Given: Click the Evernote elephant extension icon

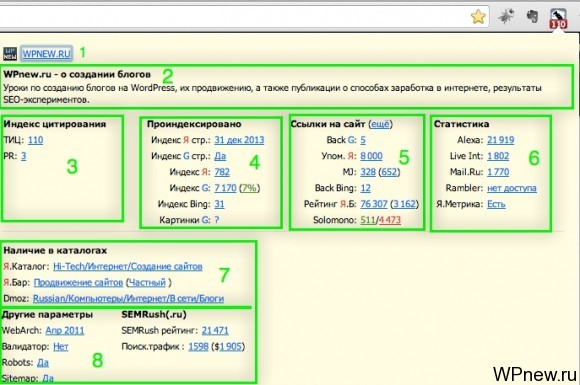Looking at the screenshot, I should 533,16.
